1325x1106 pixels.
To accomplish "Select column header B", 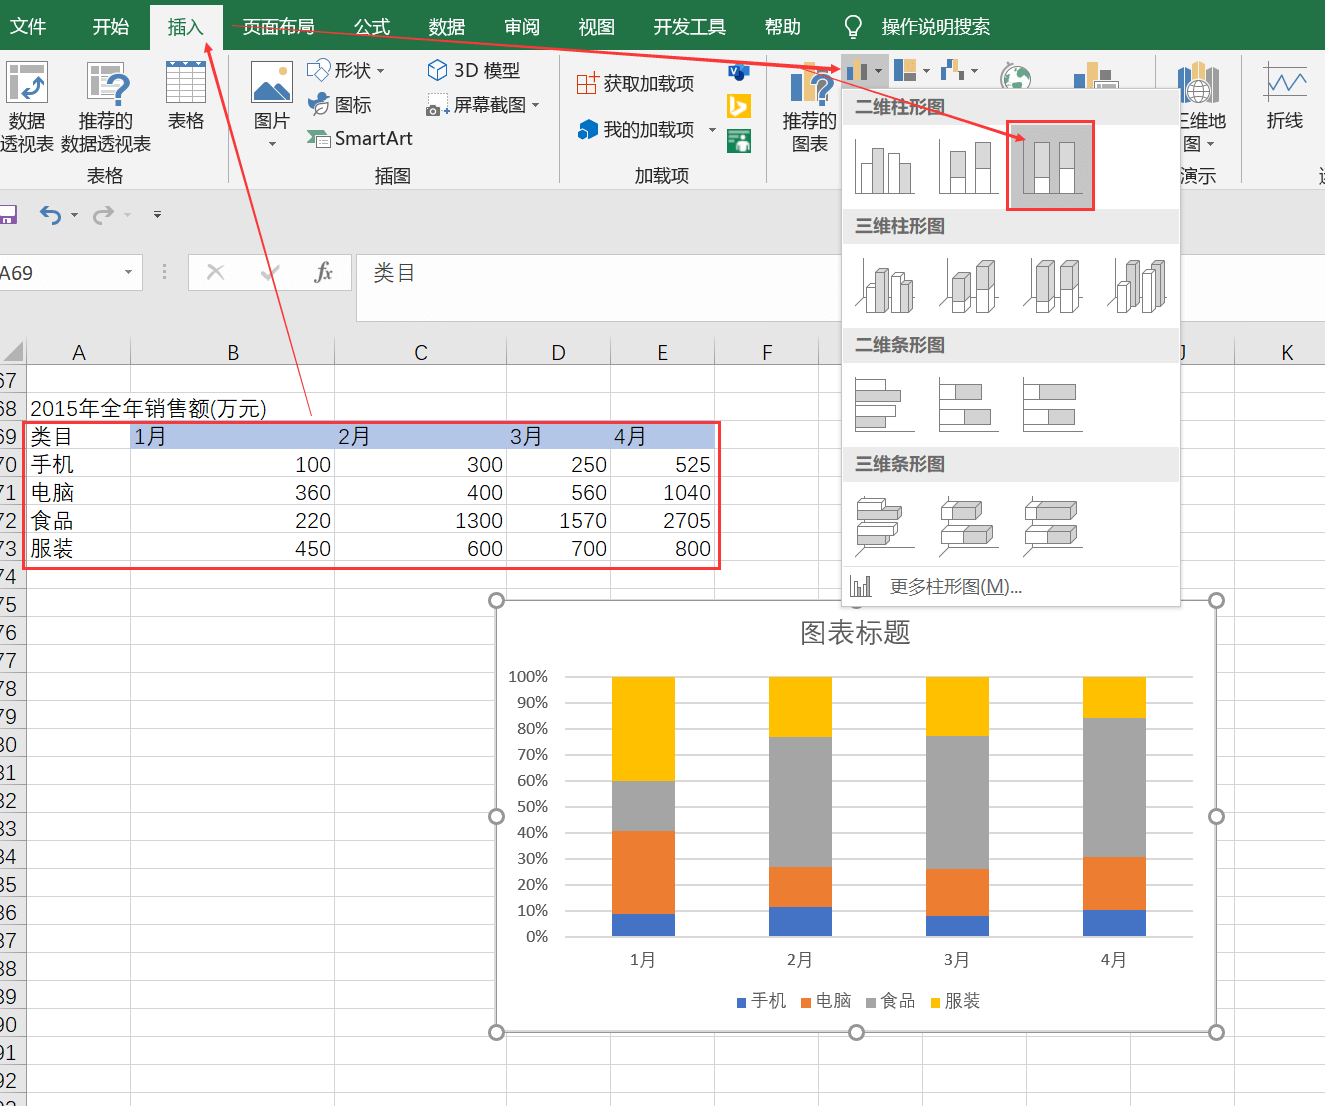I will click(x=233, y=352).
